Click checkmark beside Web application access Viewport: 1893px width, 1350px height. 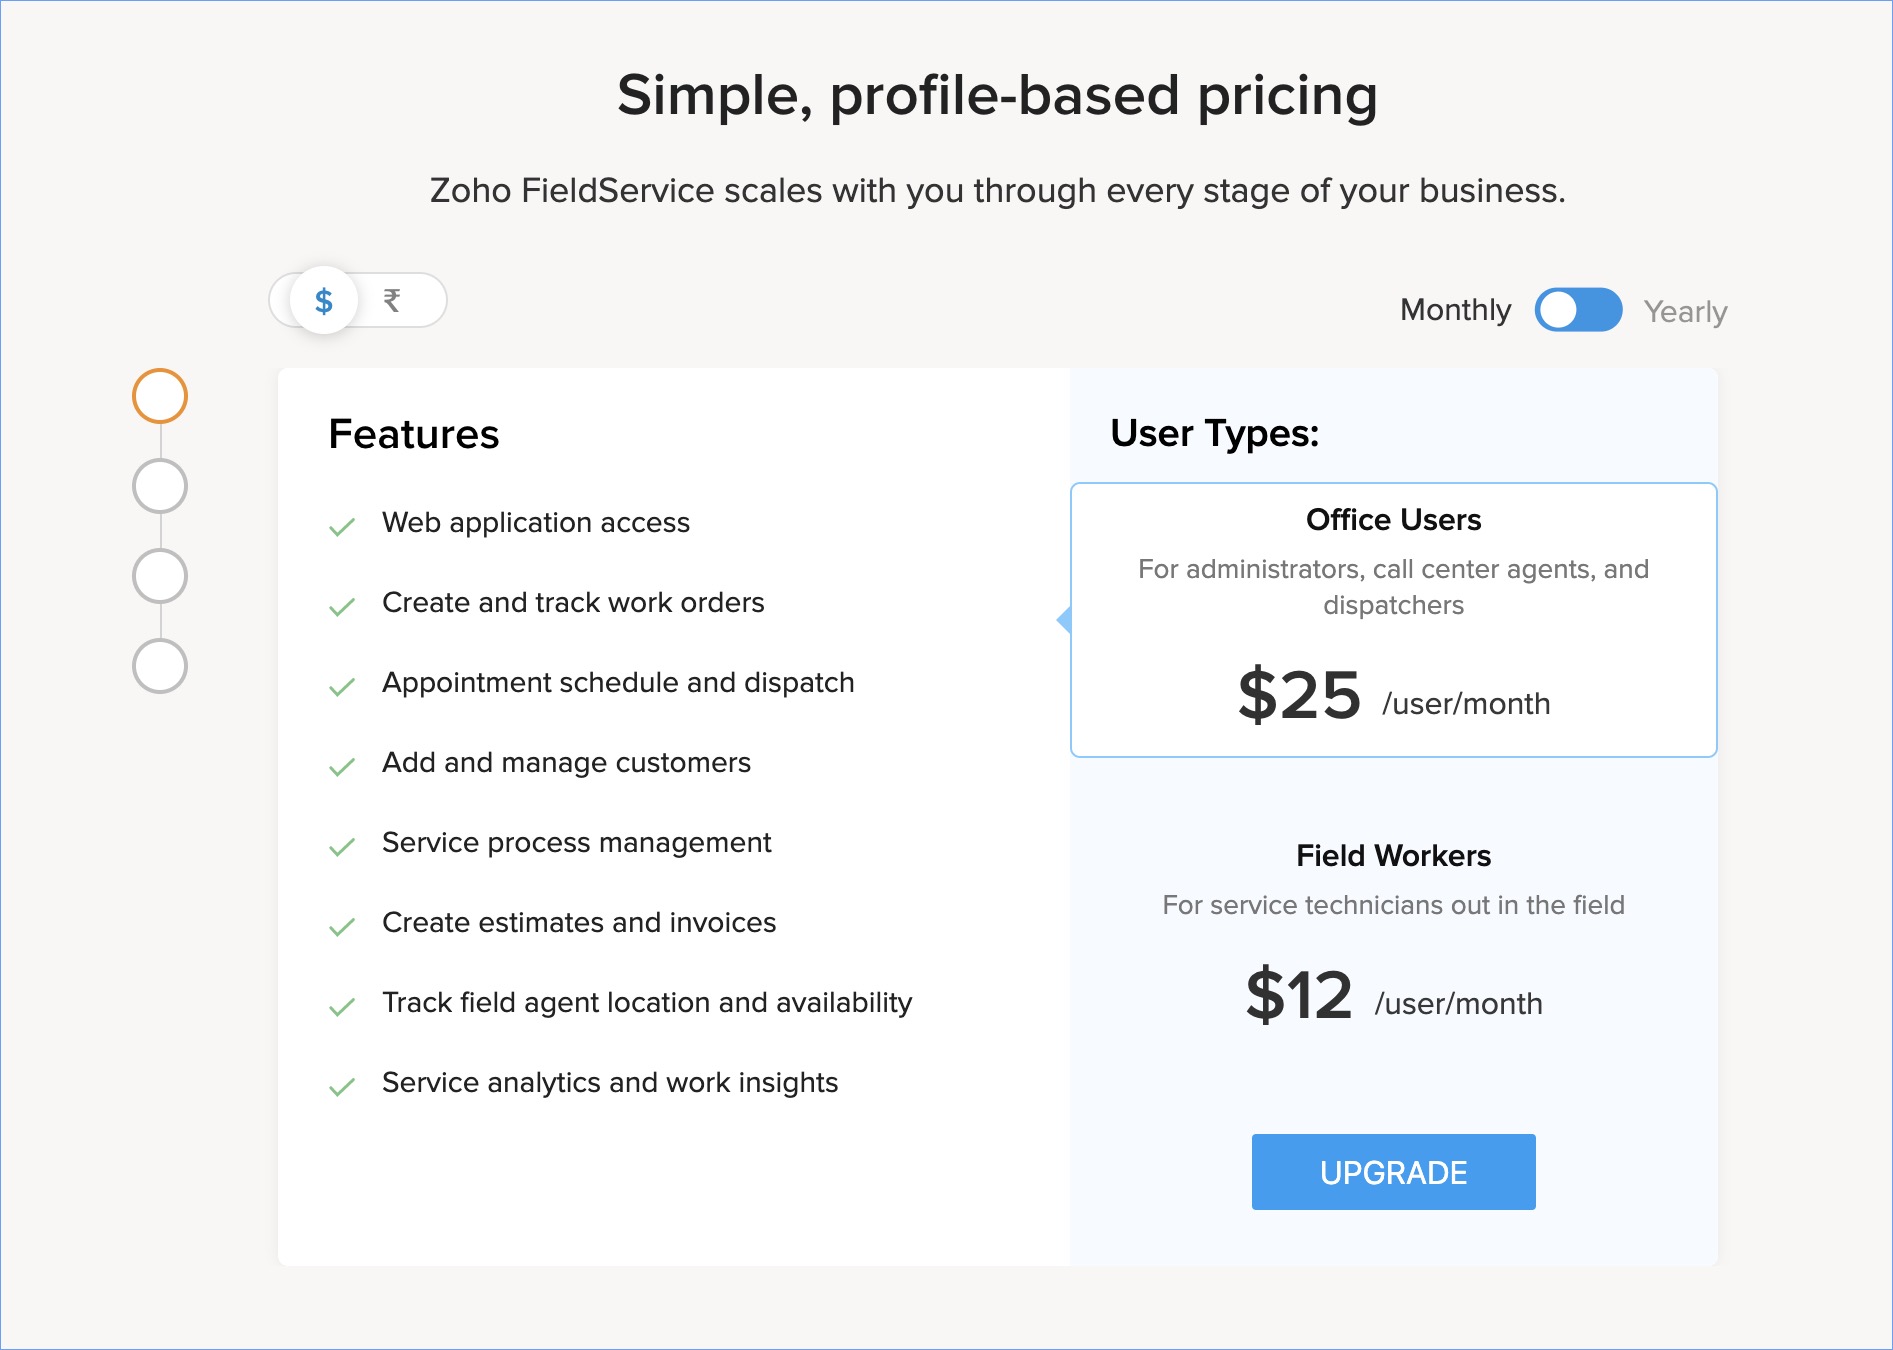tap(342, 527)
